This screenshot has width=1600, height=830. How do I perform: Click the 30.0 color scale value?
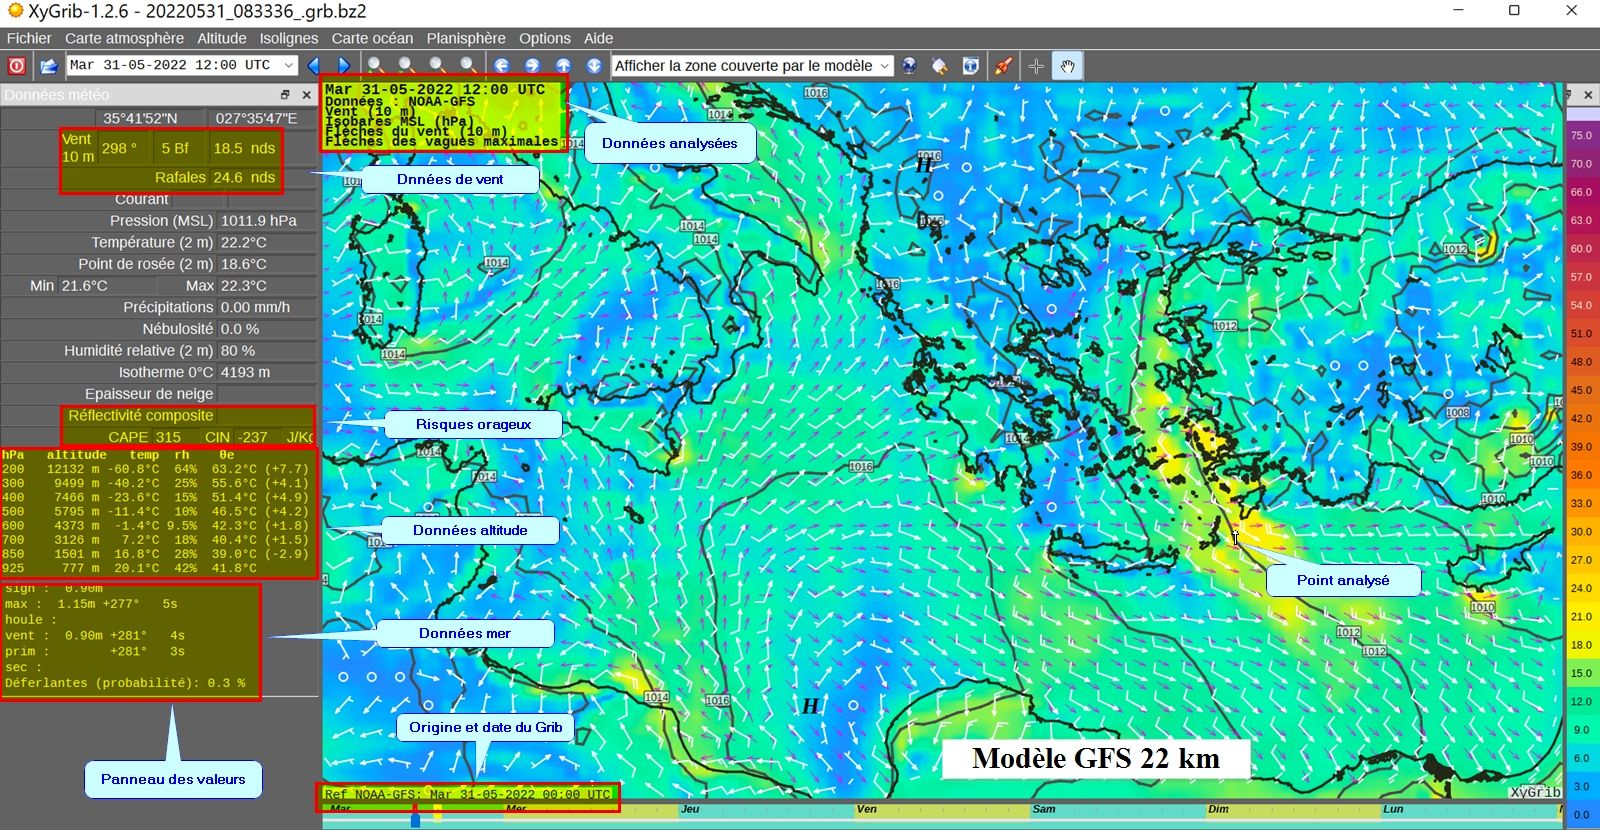click(1581, 532)
